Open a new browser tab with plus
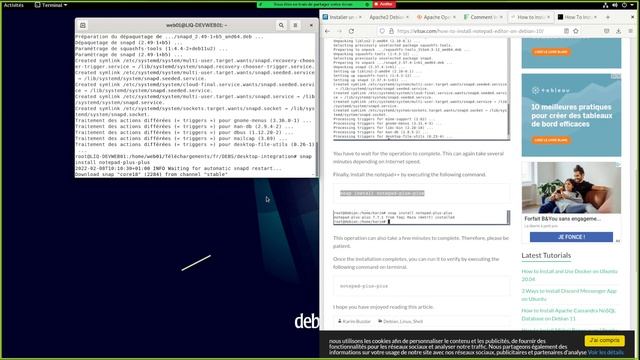Screen dimensions: 640x360 click(x=608, y=17)
